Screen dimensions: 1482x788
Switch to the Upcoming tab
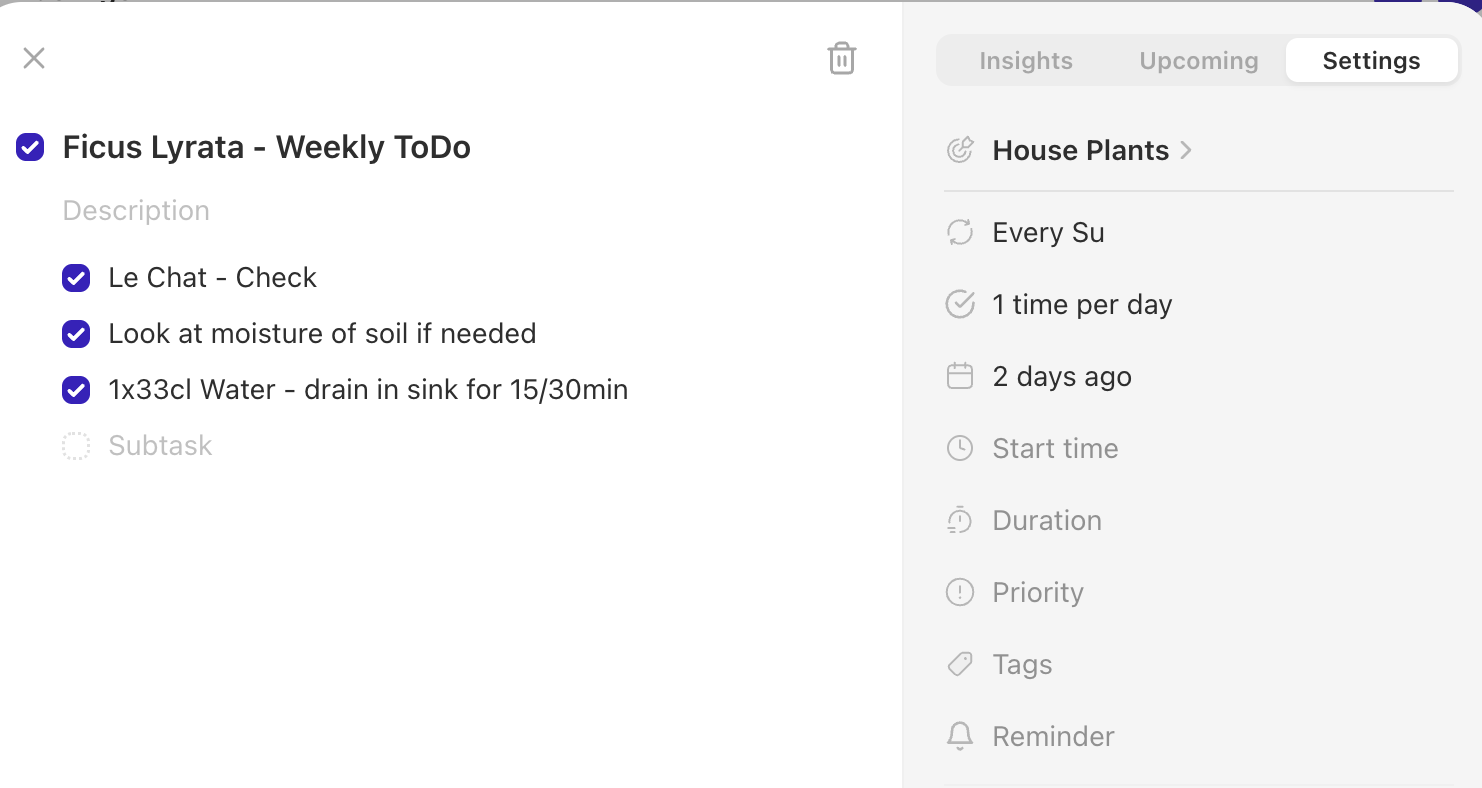(x=1199, y=61)
